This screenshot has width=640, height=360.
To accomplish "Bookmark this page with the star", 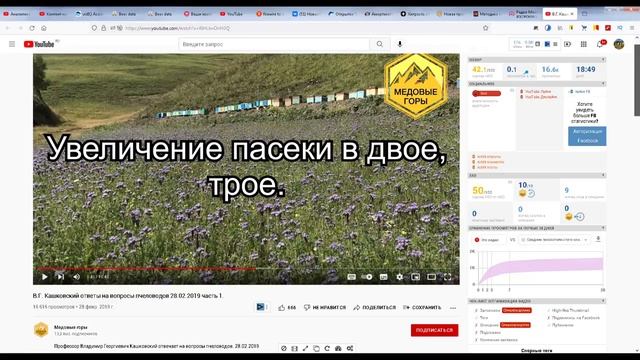I will [x=485, y=28].
